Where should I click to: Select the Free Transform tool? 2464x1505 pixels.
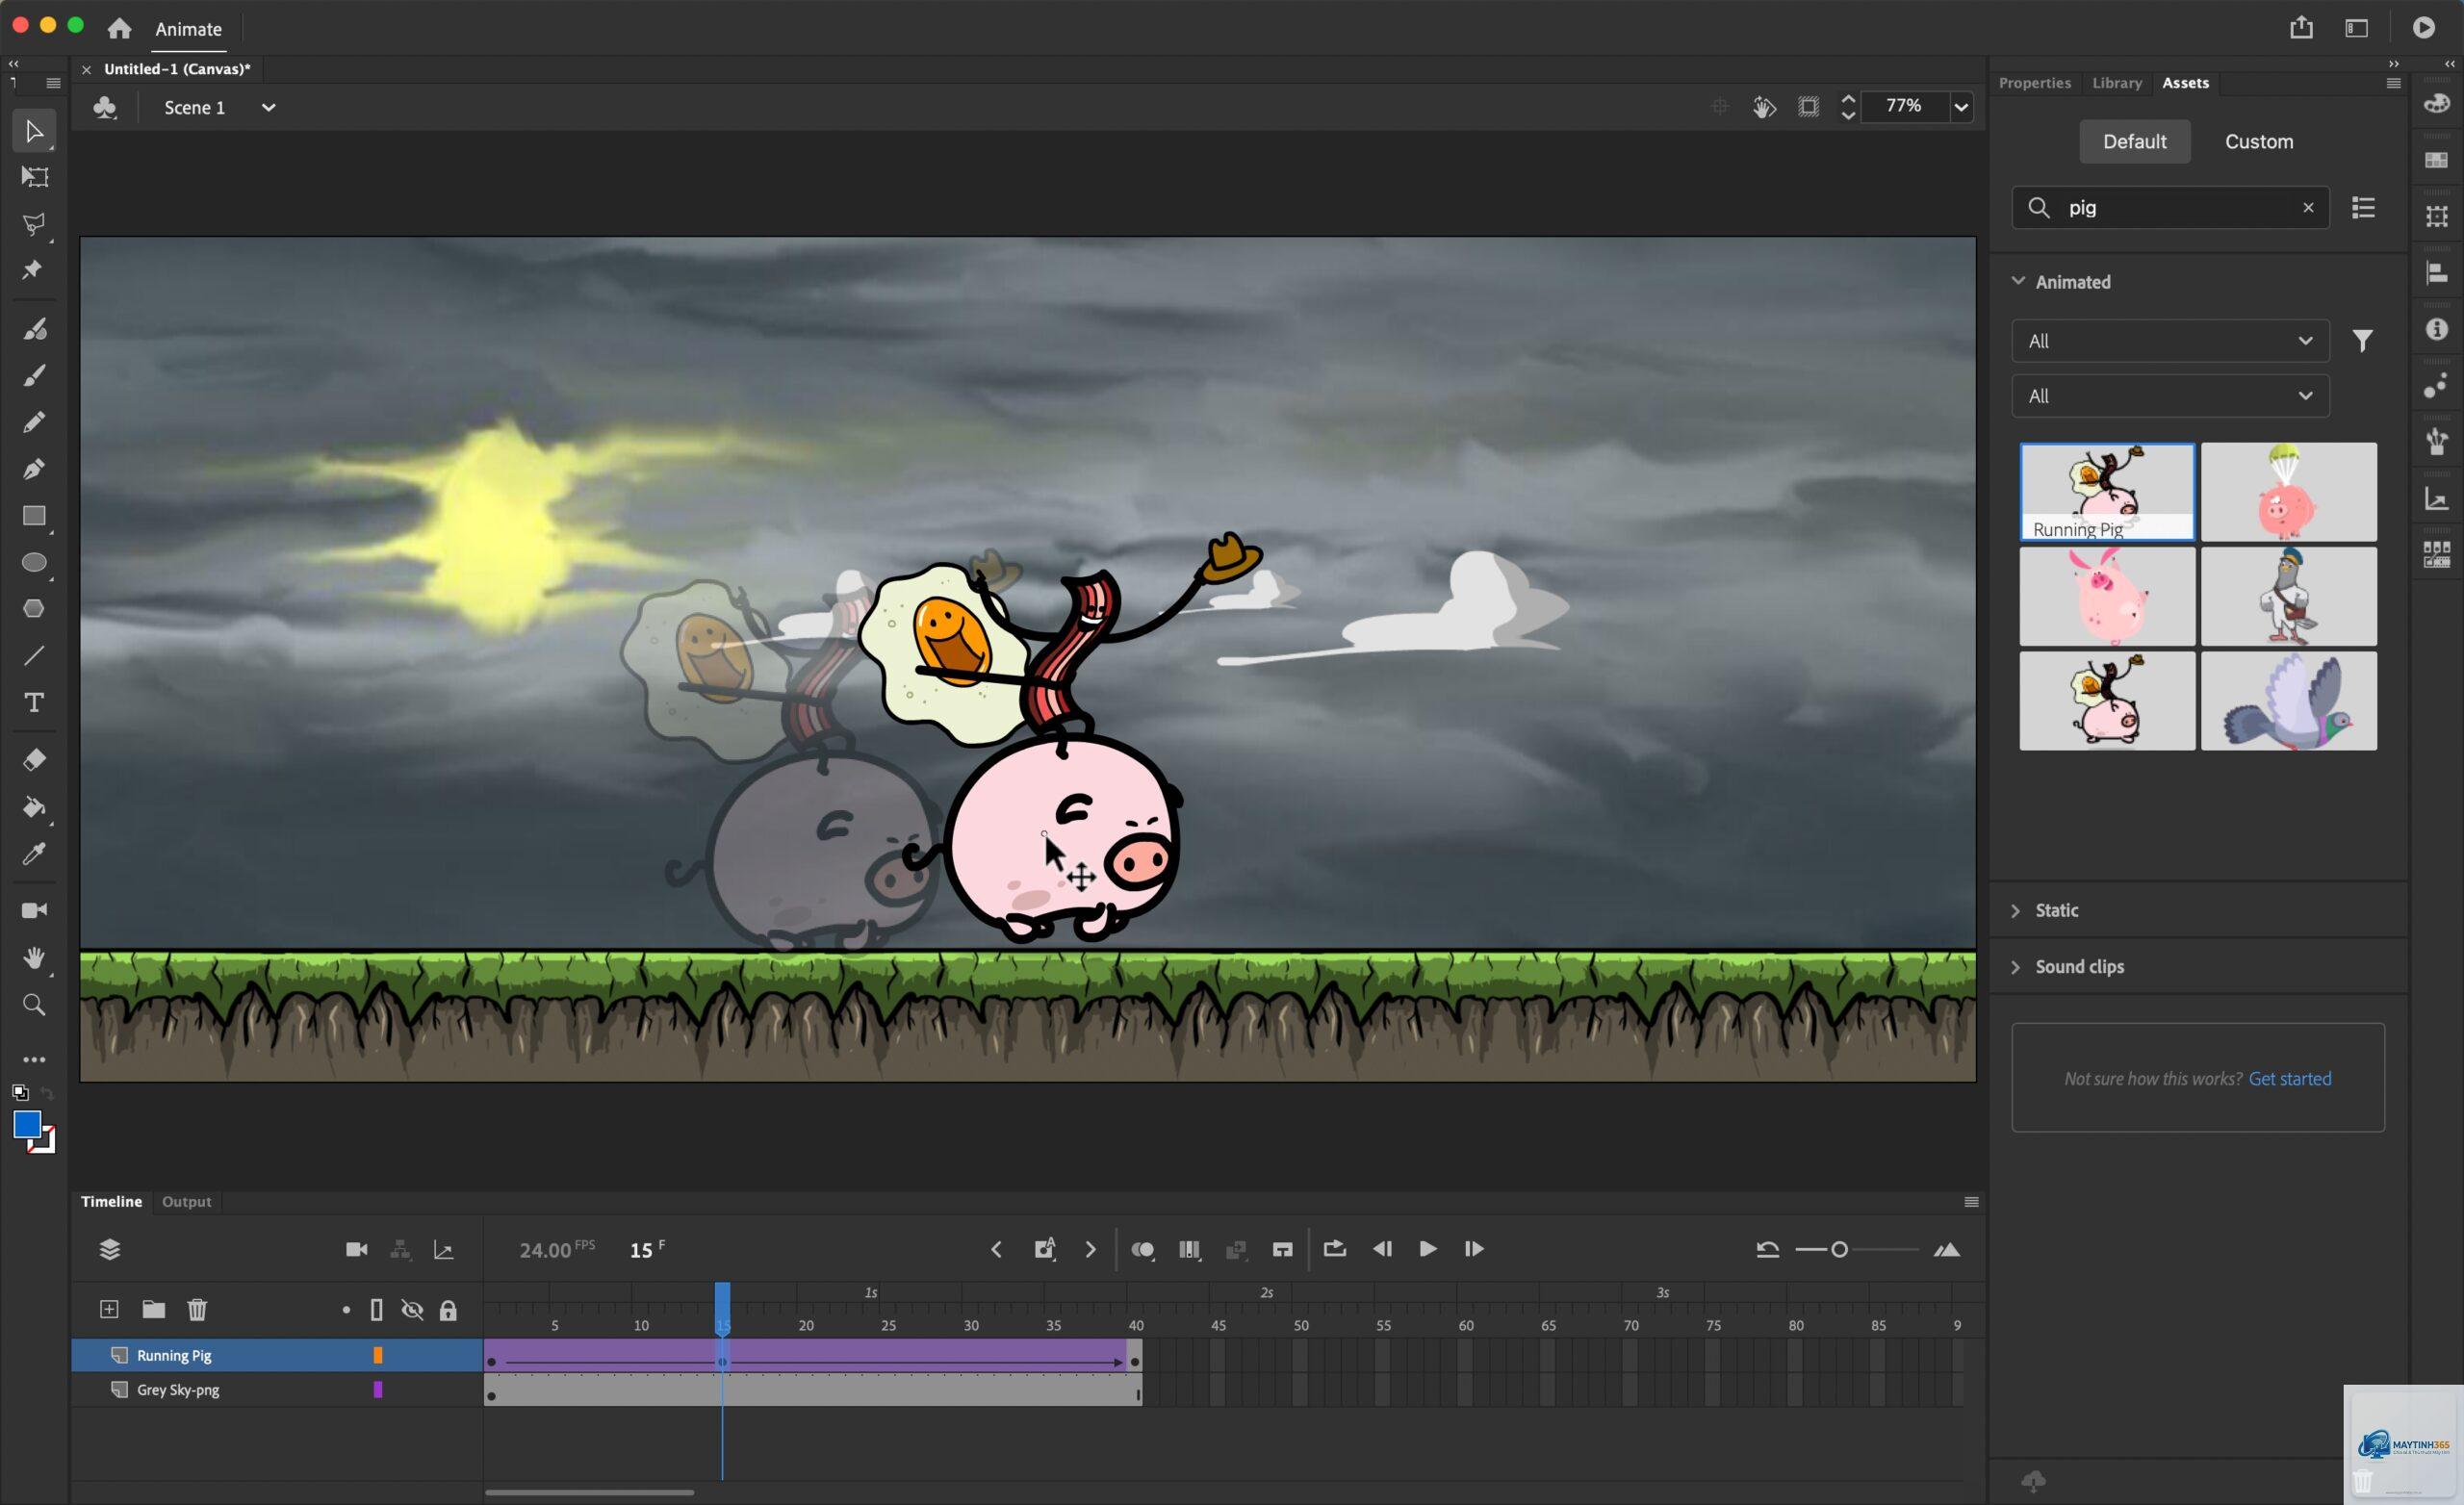(34, 177)
